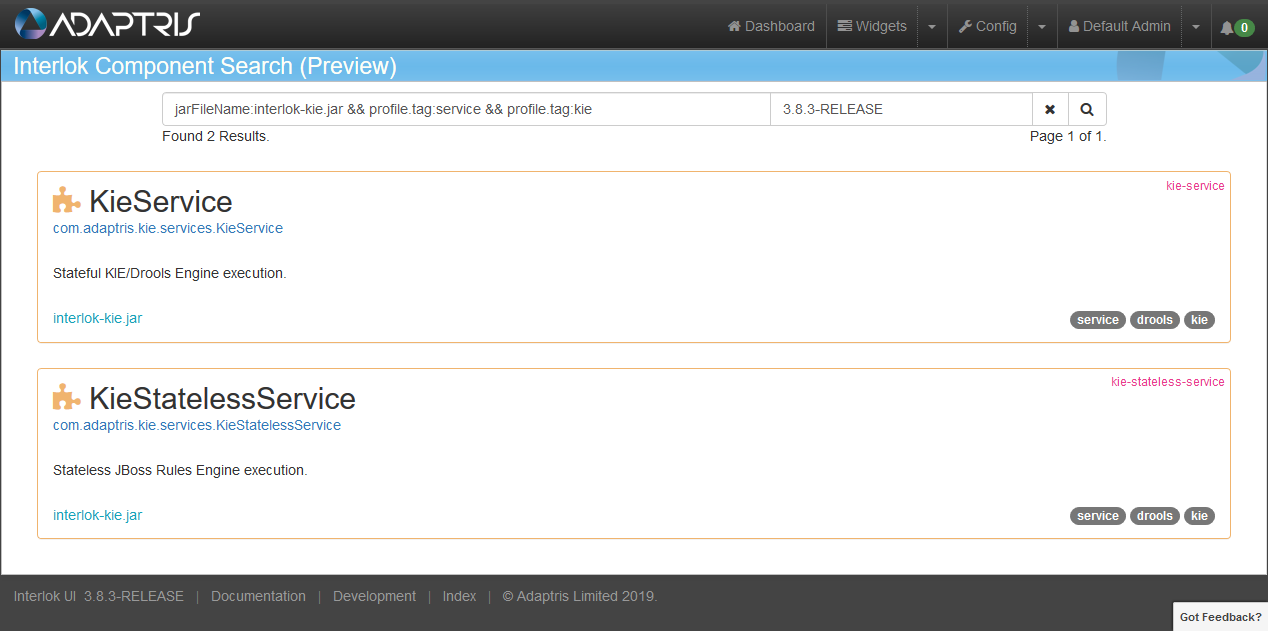Select the service tag on KieService
1268x631 pixels.
1098,320
